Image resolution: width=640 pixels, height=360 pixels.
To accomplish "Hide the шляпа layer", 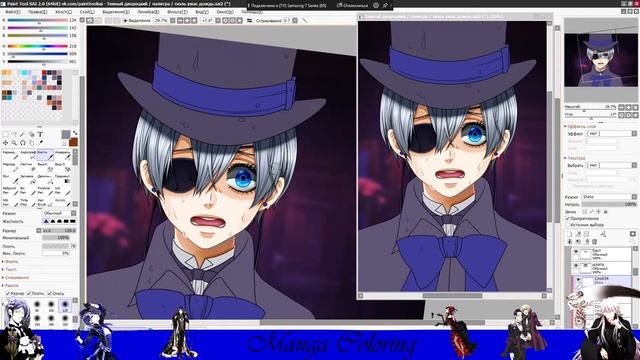I will tap(576, 266).
